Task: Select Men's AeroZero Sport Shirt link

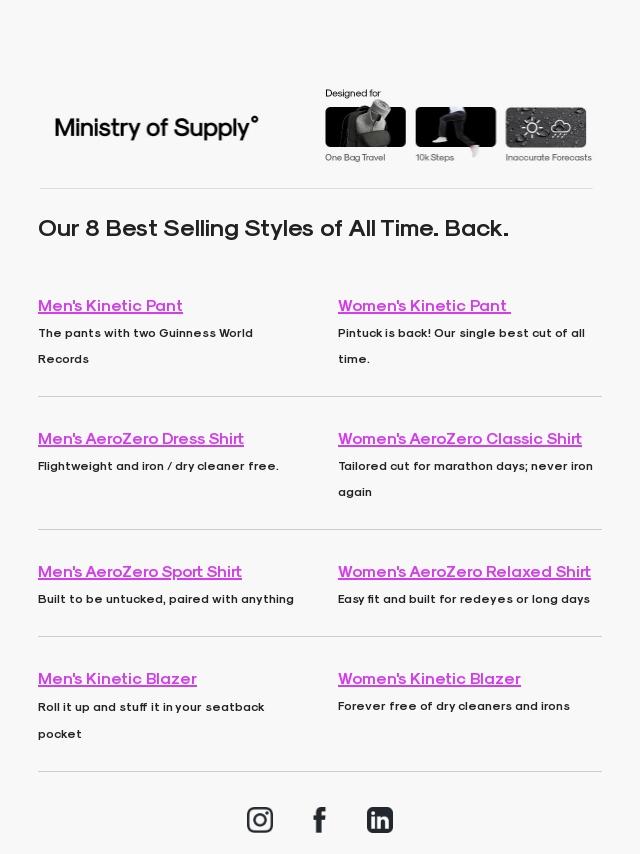Action: point(139,571)
